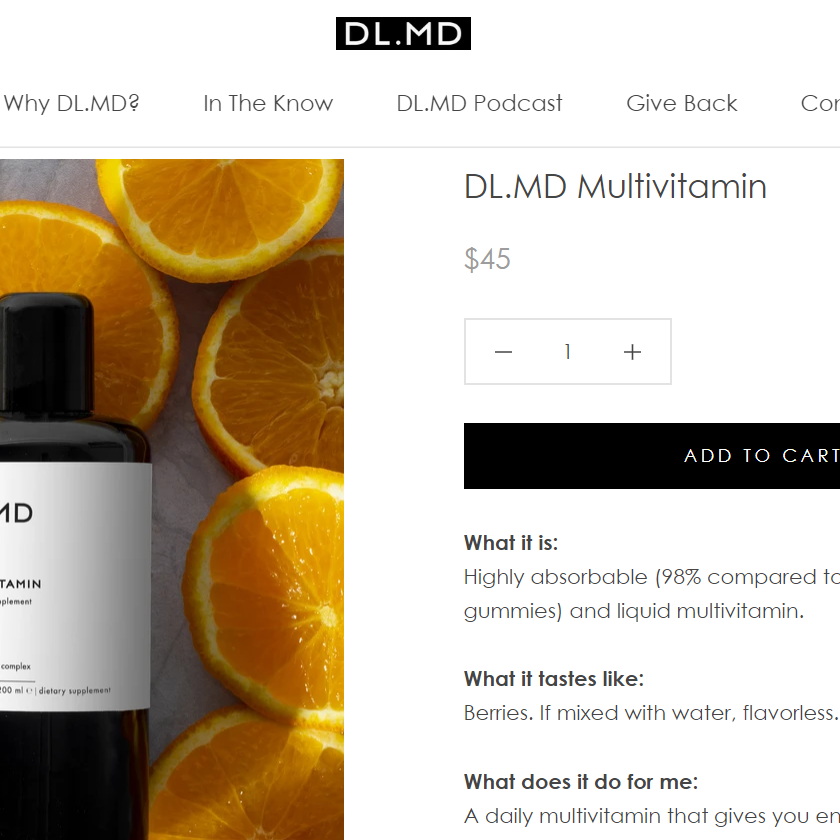Image resolution: width=840 pixels, height=840 pixels.
Task: Go to In The Know page
Action: (x=268, y=103)
